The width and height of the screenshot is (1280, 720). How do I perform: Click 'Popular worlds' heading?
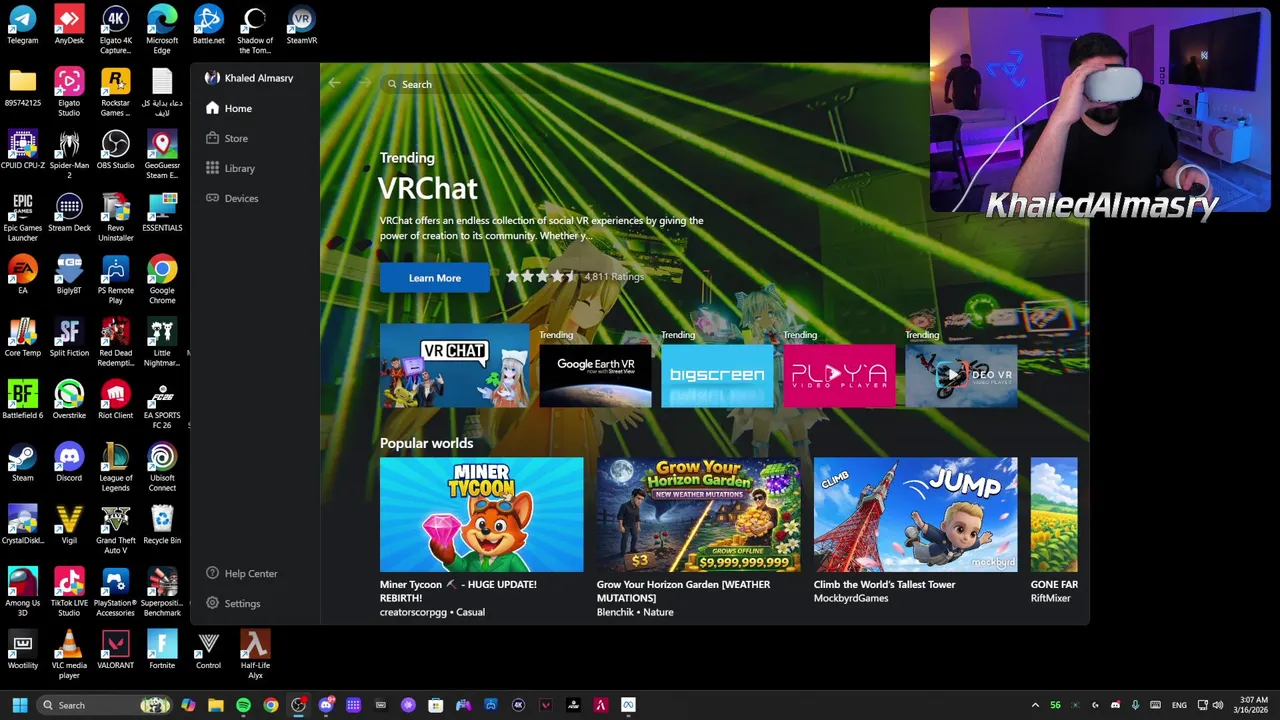[426, 443]
